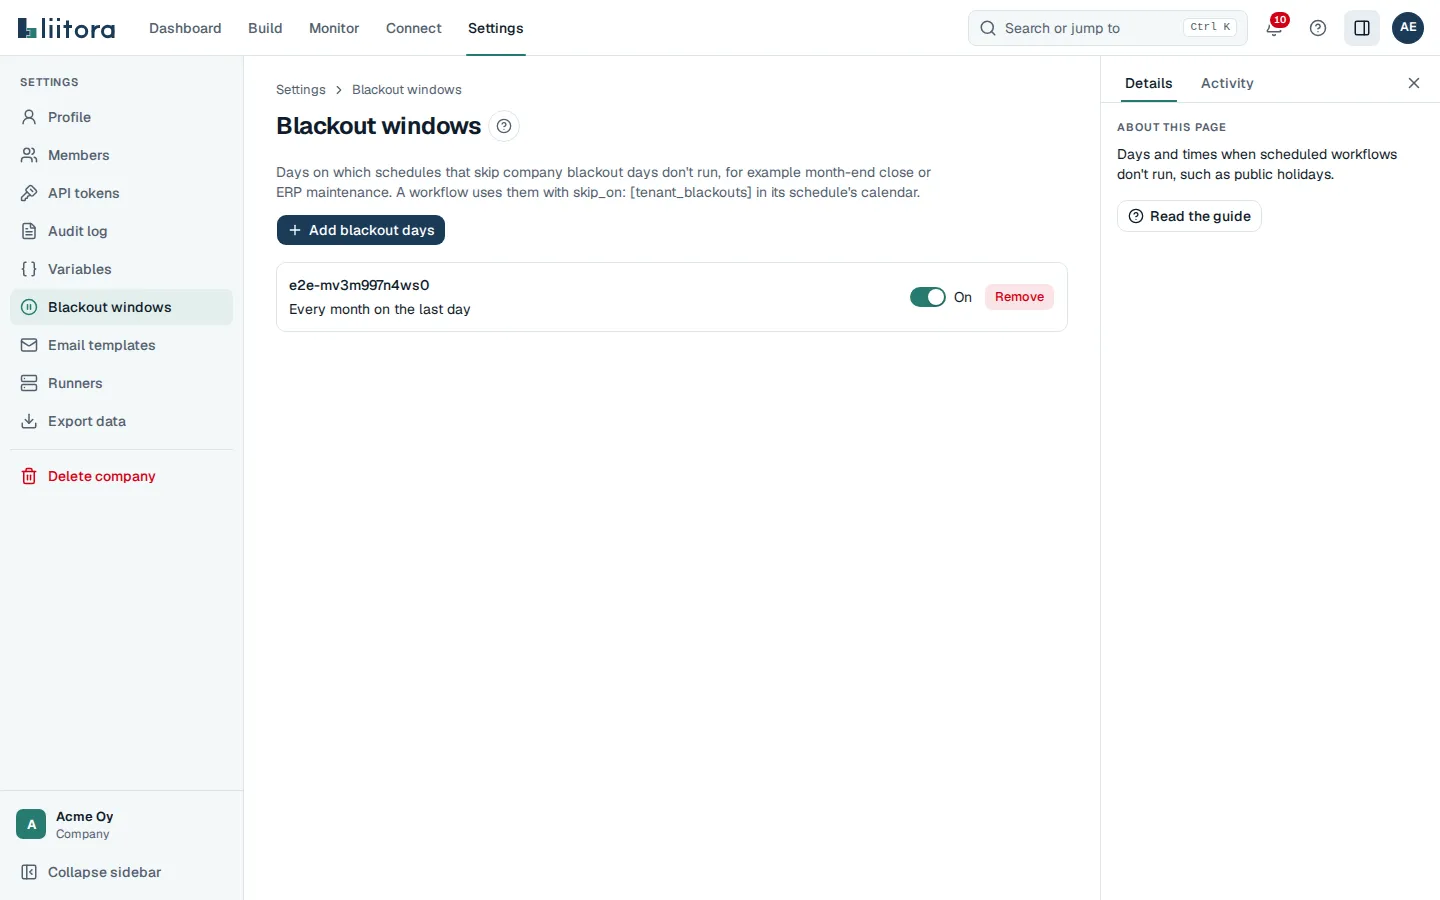
Task: Go to Members settings
Action: [x=121, y=155]
